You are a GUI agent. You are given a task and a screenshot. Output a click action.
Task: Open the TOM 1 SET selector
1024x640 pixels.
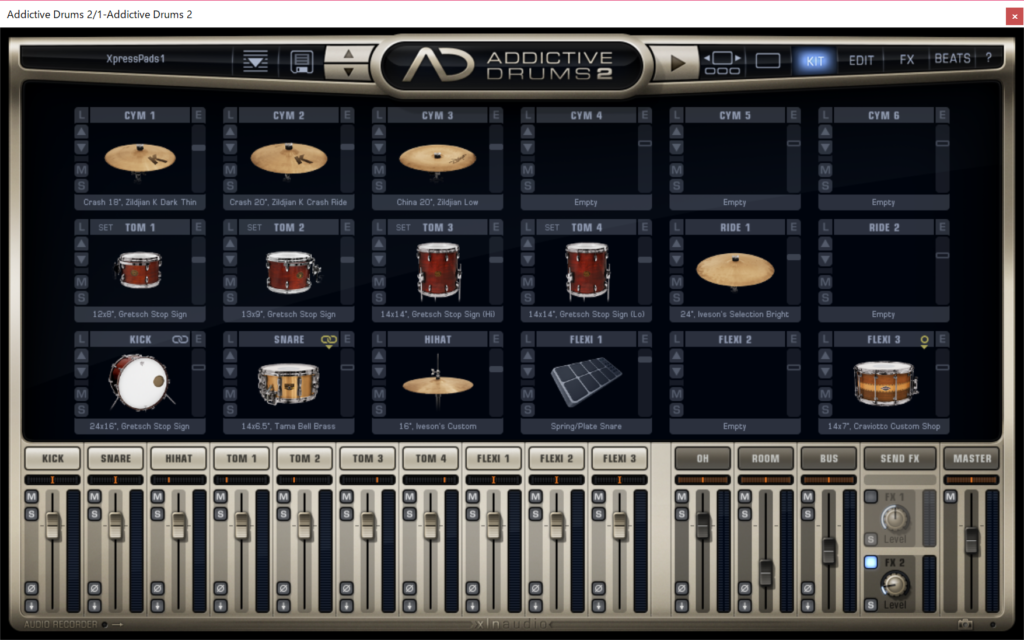coord(105,227)
